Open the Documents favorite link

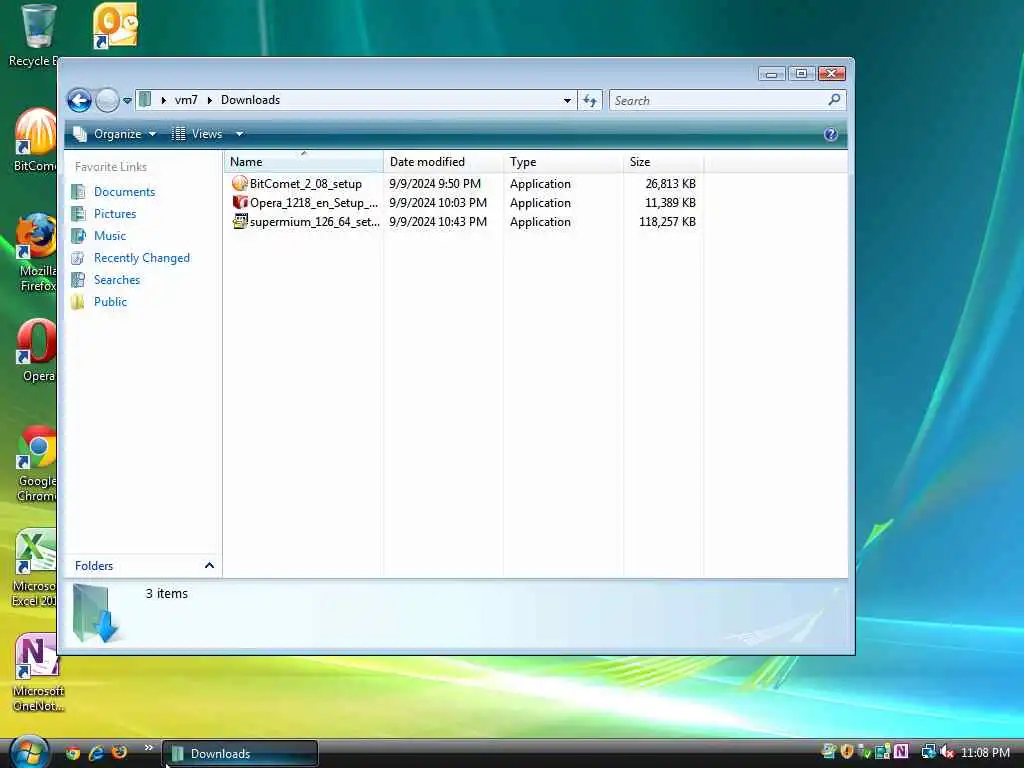tap(124, 192)
